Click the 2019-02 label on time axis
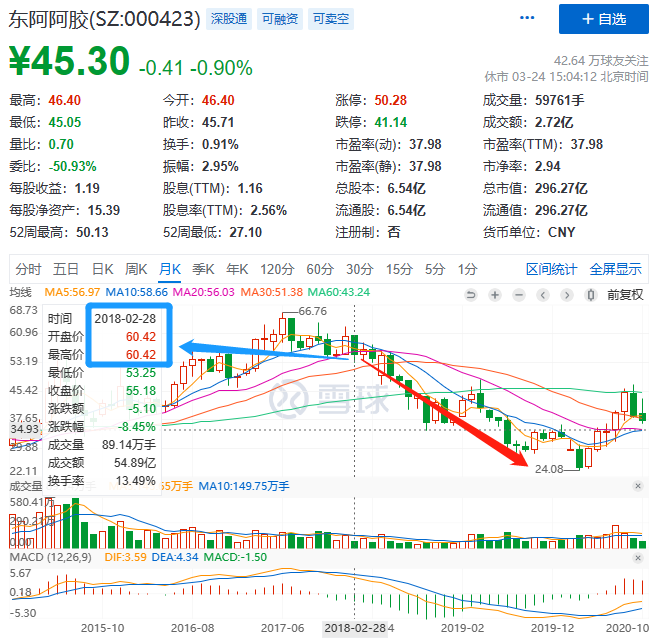Image resolution: width=659 pixels, height=643 pixels. pyautogui.click(x=462, y=628)
